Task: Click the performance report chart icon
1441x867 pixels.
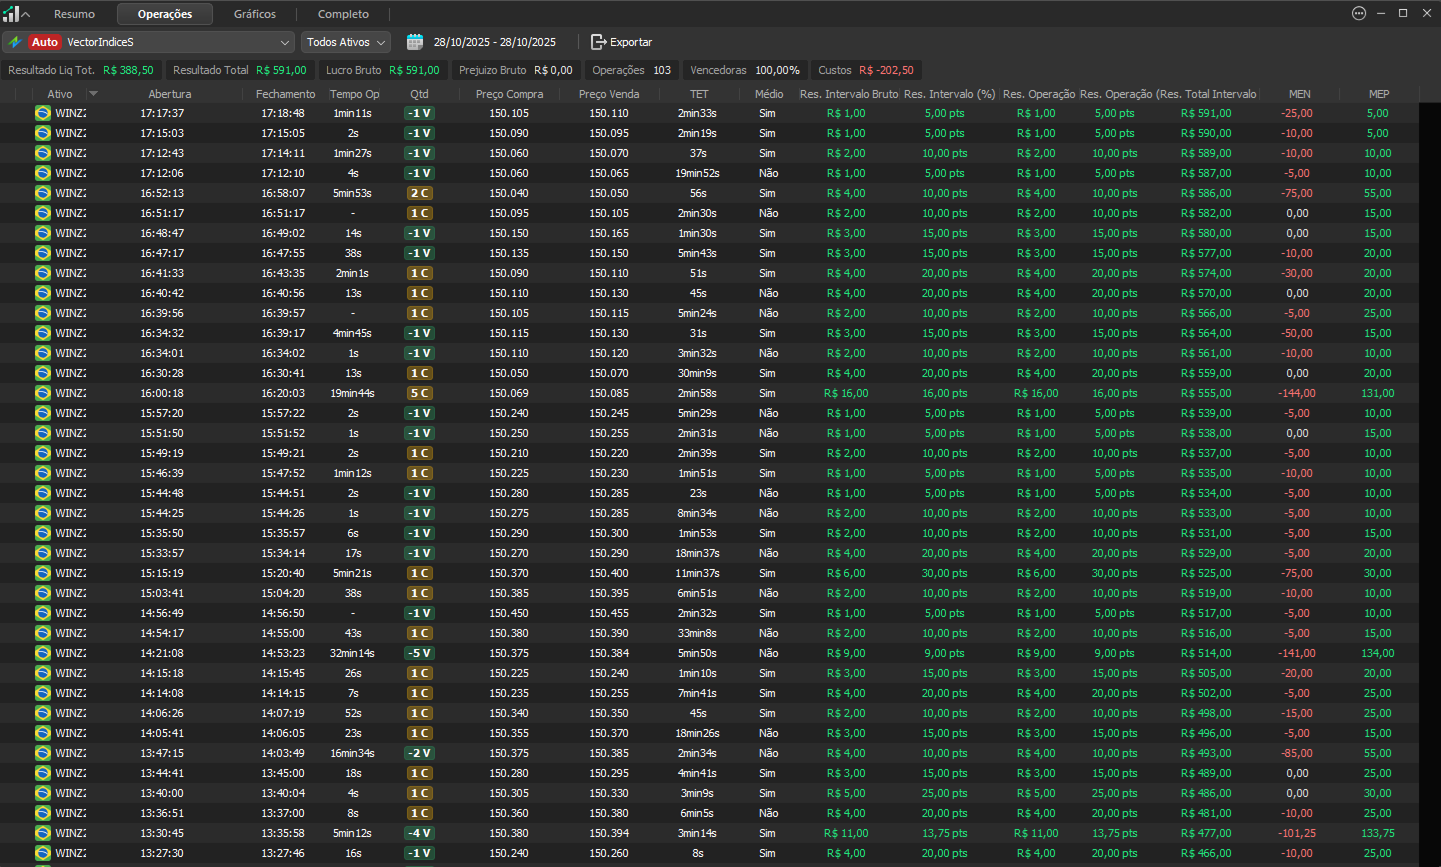Action: 10,14
